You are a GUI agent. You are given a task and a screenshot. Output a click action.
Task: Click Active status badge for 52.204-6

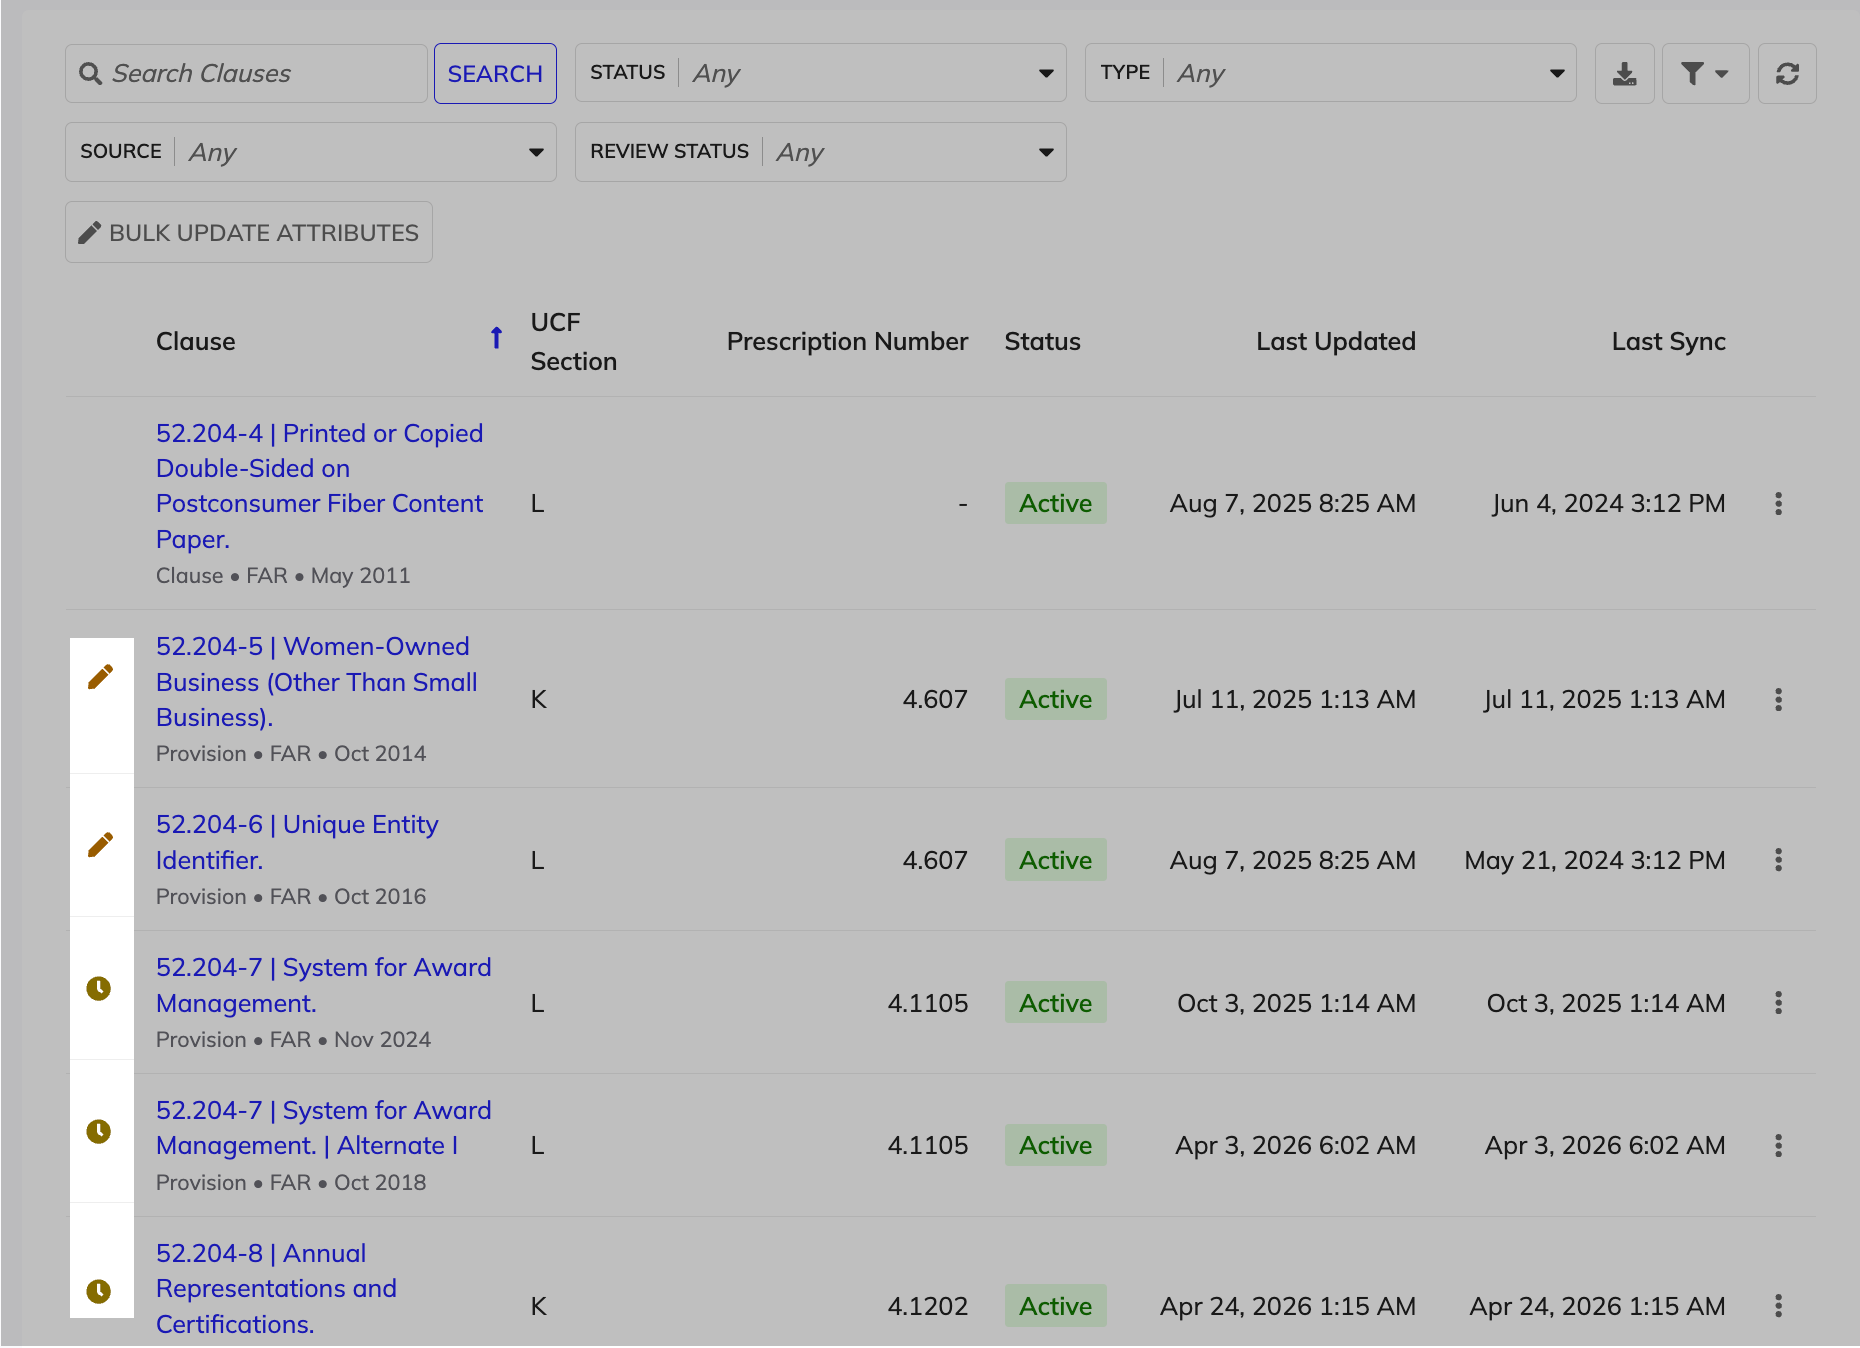point(1055,860)
